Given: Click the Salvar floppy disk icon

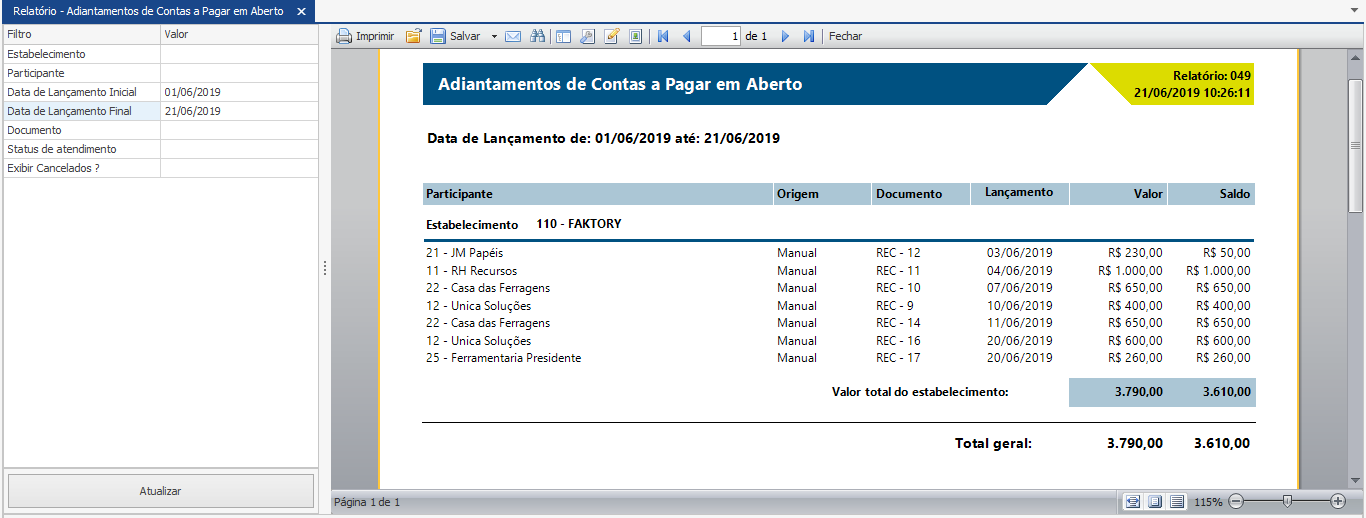Looking at the screenshot, I should [438, 36].
